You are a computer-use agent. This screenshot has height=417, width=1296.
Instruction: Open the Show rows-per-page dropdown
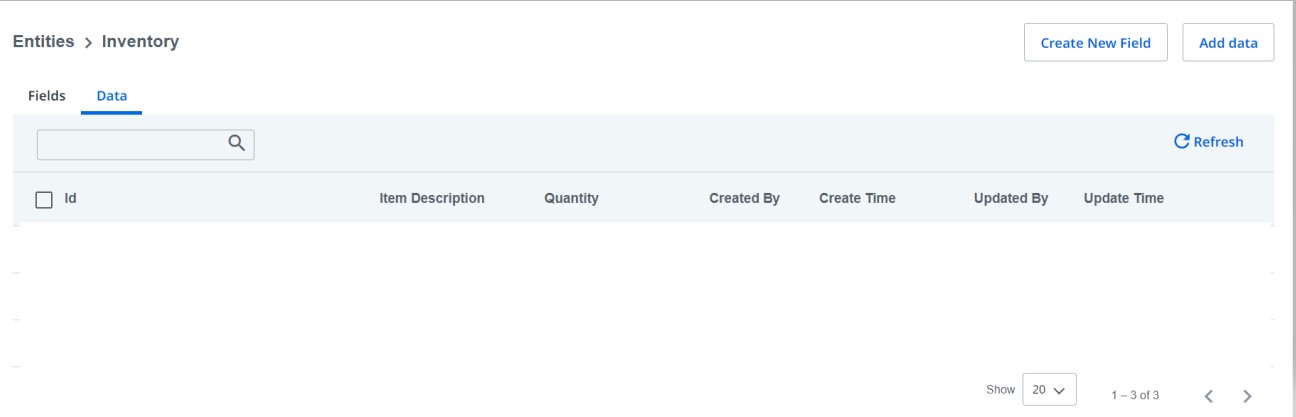click(x=1049, y=390)
